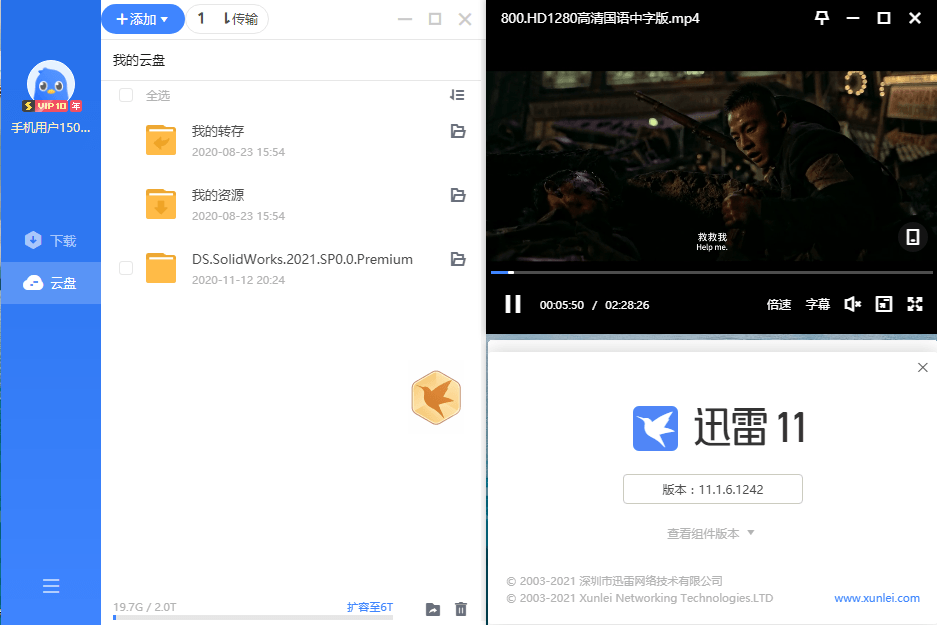
Task: Open folder location for 我的转存
Action: (x=458, y=131)
